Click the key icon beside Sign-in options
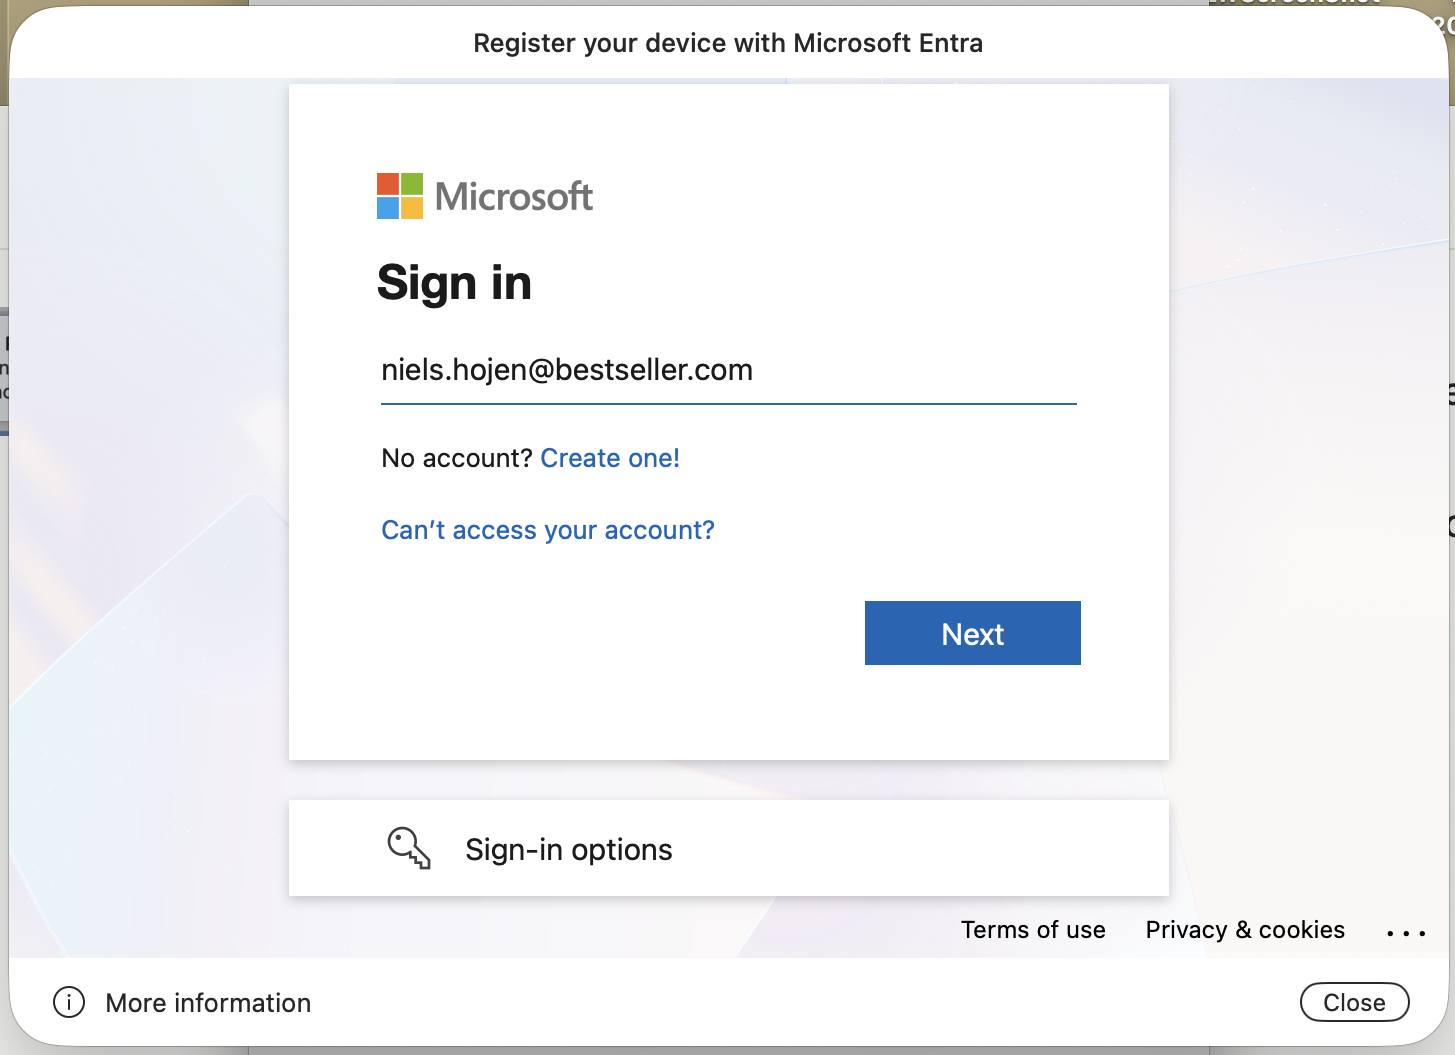This screenshot has width=1455, height=1055. [x=409, y=848]
